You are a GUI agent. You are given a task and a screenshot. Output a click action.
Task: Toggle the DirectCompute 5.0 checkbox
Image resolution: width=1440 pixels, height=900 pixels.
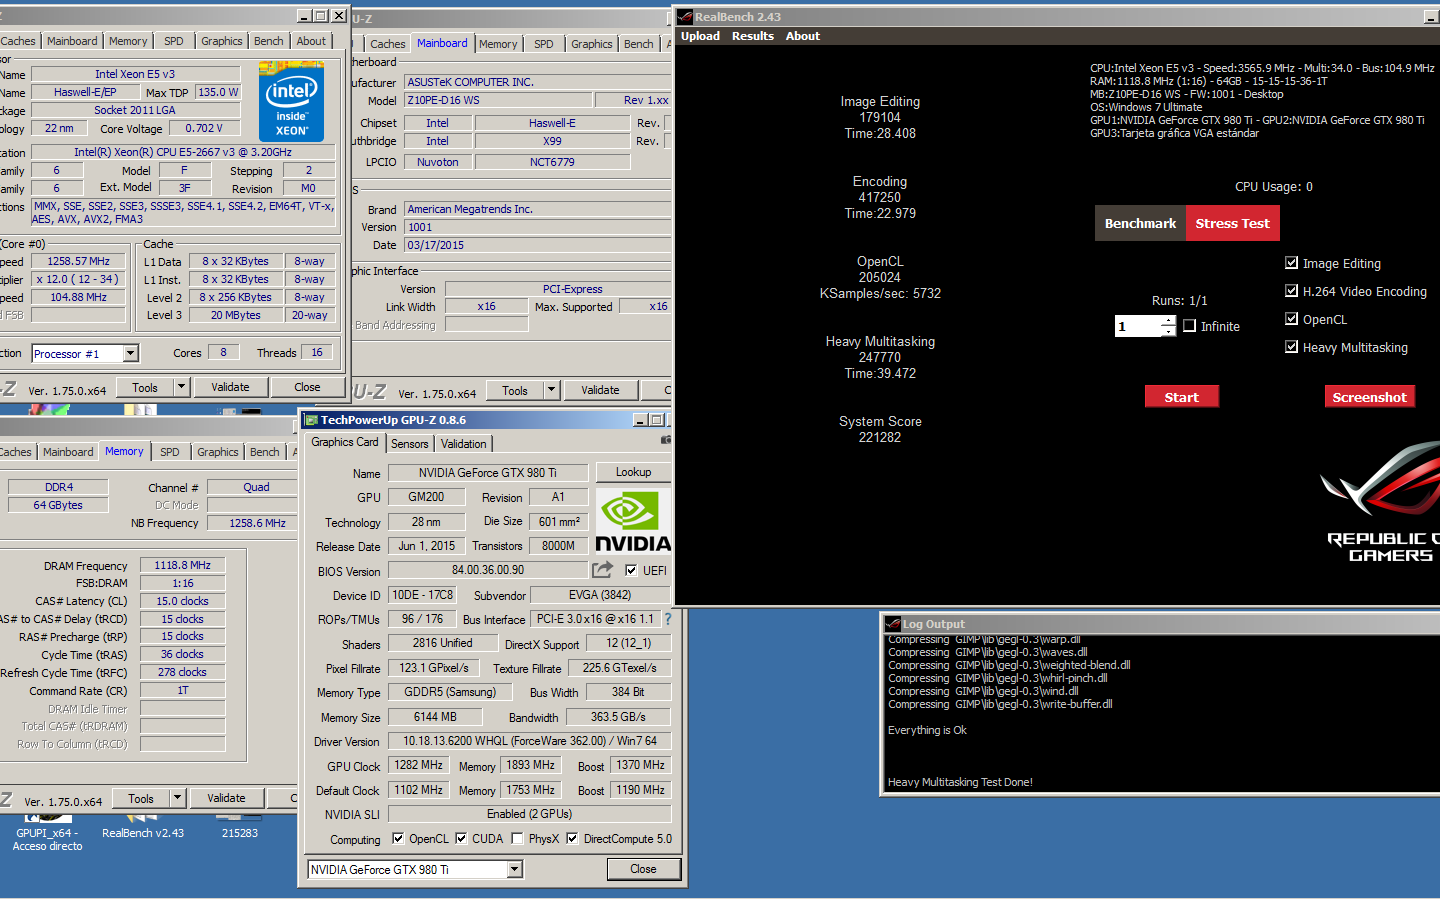[x=572, y=839]
